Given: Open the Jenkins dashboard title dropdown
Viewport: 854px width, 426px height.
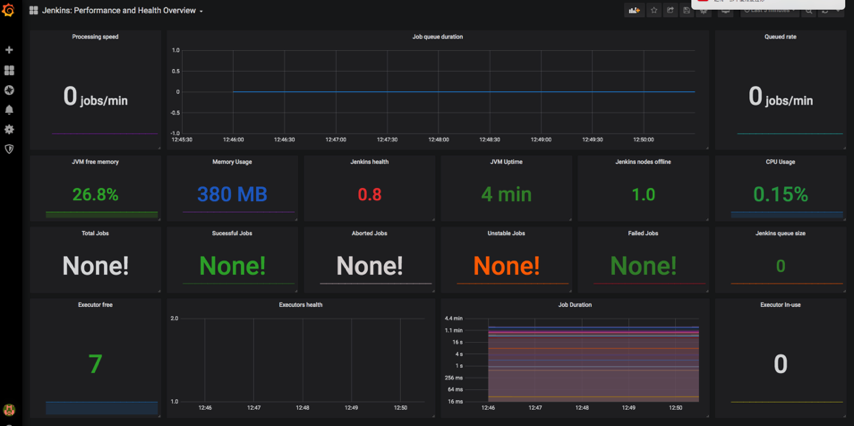Looking at the screenshot, I should point(123,10).
